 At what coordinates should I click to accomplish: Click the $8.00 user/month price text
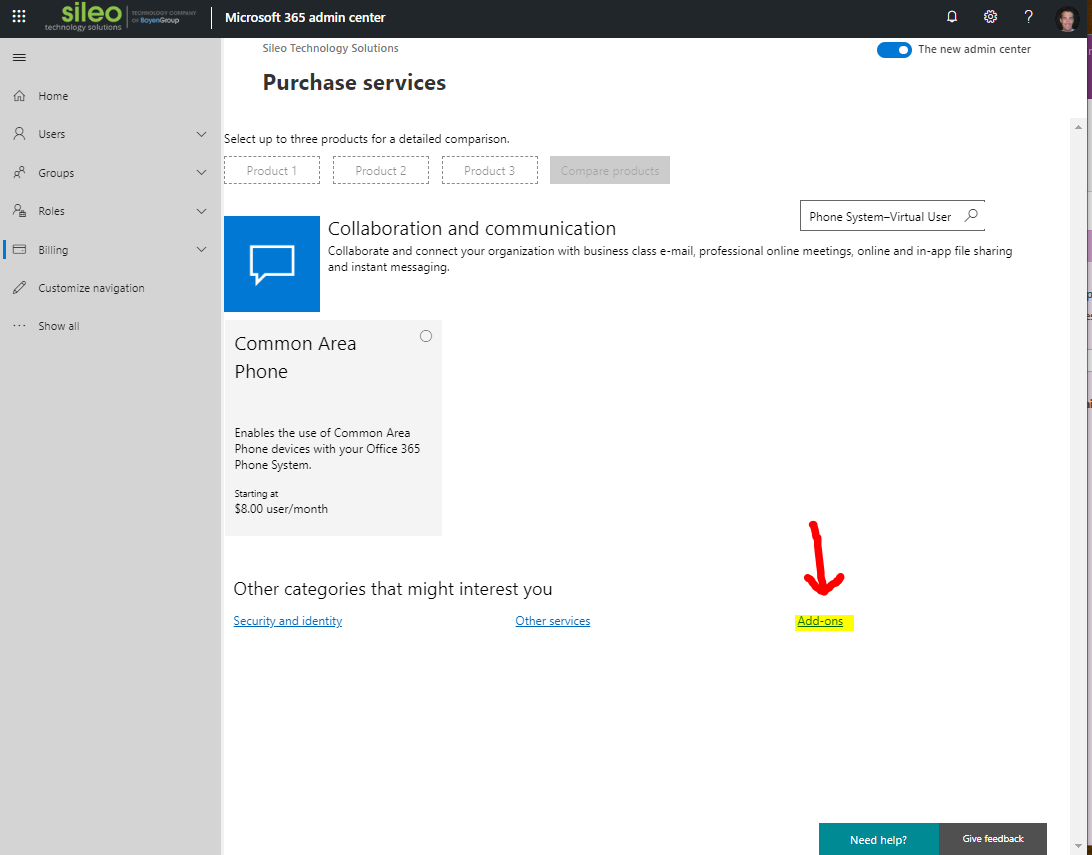(x=281, y=509)
